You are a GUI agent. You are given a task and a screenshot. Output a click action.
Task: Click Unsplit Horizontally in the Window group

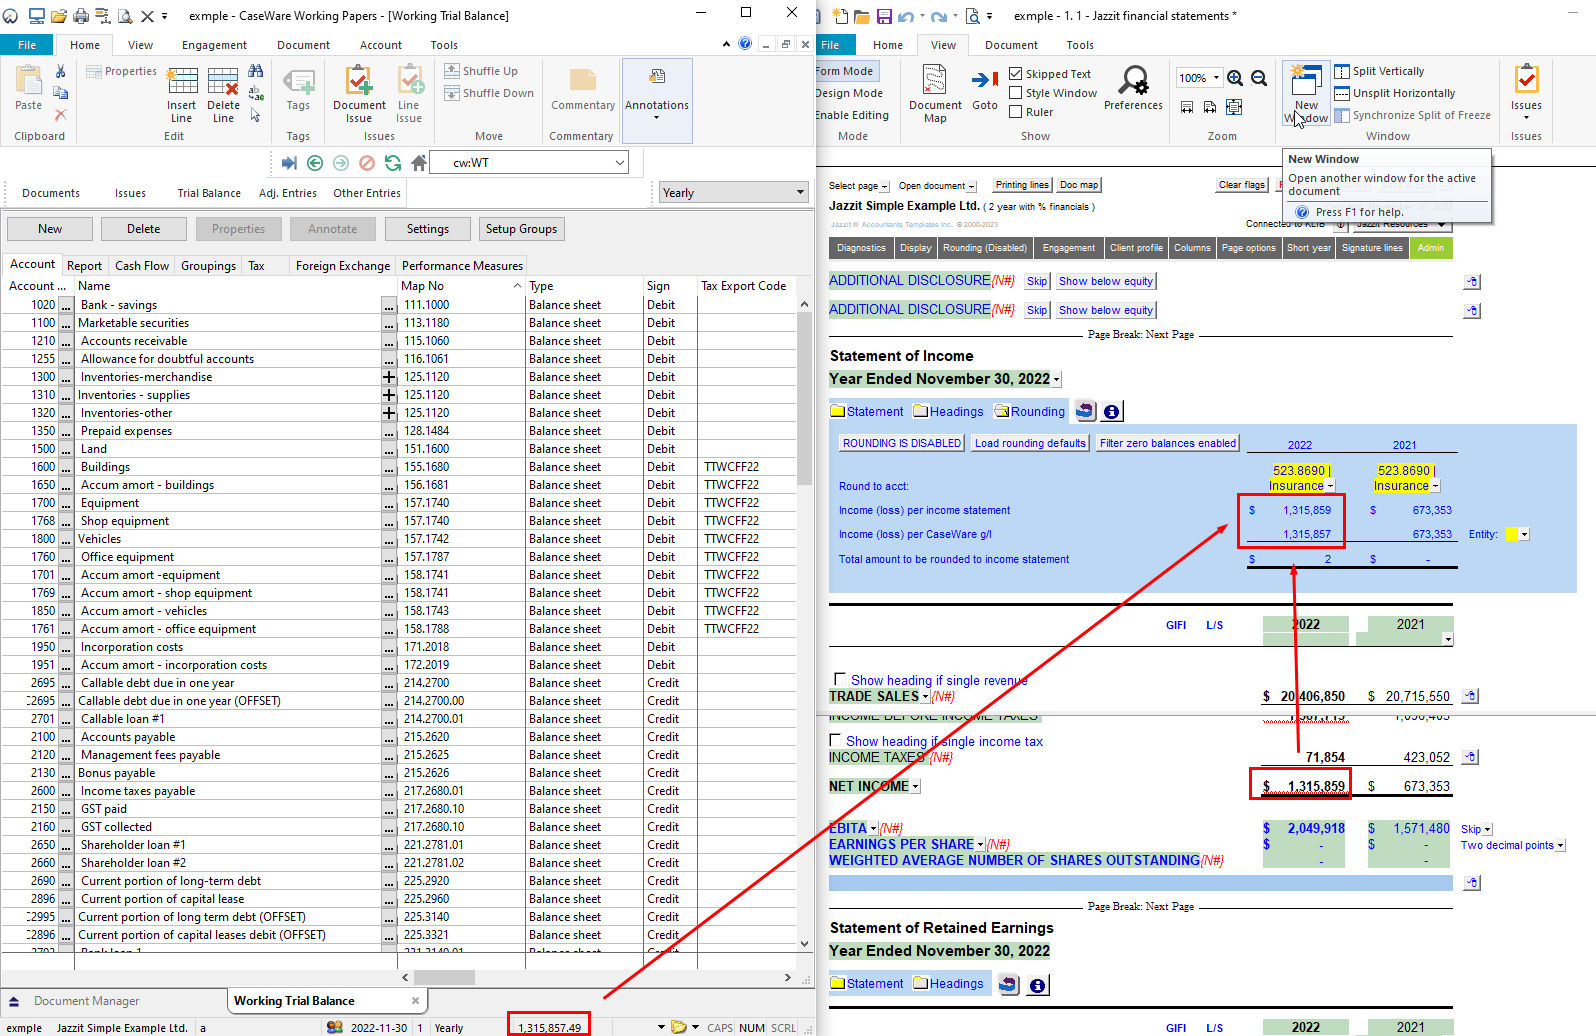(1395, 93)
